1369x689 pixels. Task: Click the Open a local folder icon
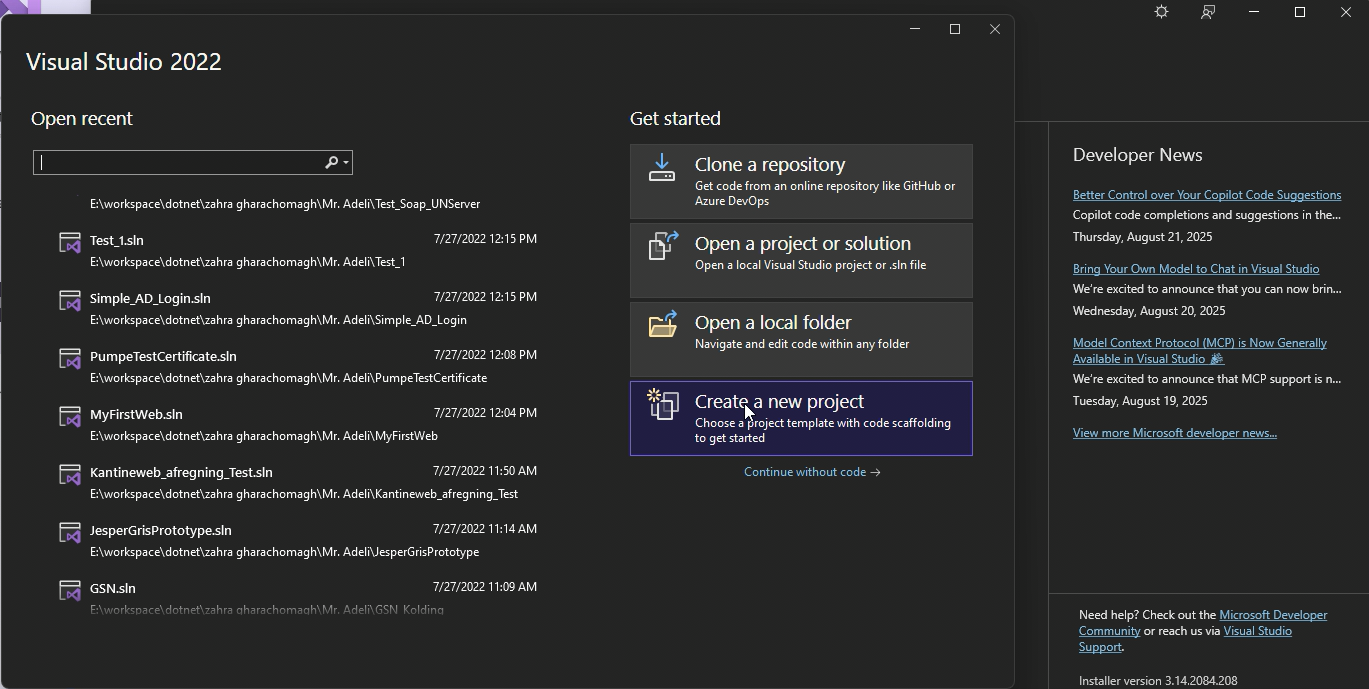pos(663,324)
